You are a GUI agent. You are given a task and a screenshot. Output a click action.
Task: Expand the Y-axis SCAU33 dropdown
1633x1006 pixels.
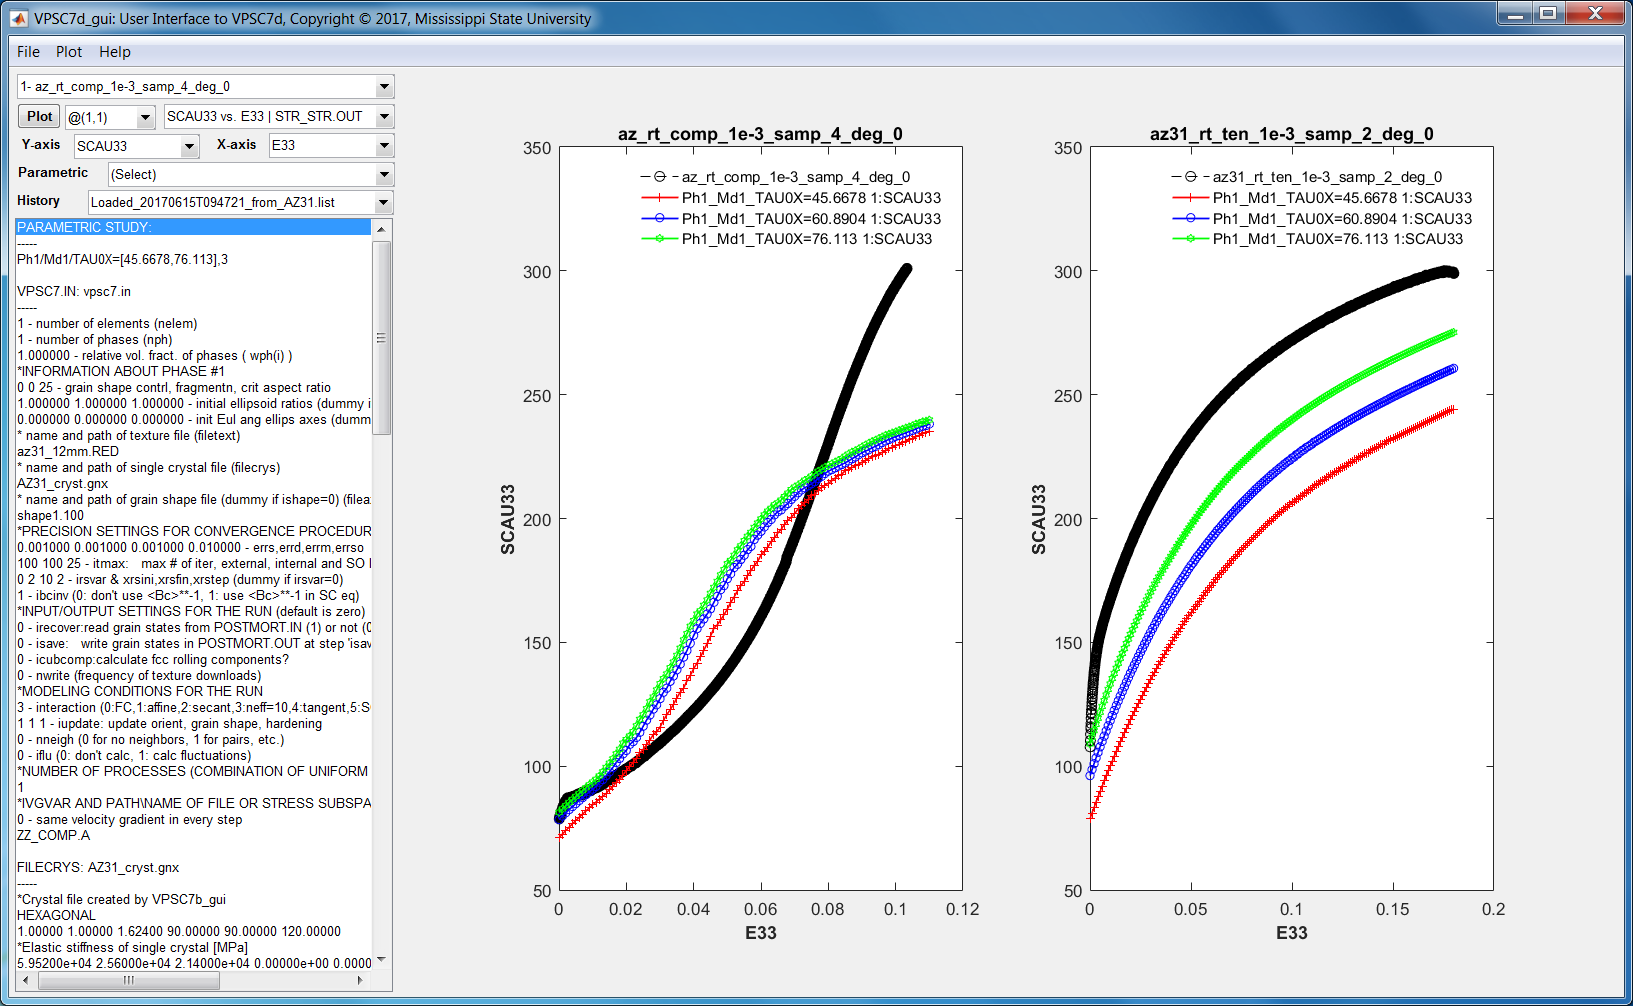(x=189, y=146)
